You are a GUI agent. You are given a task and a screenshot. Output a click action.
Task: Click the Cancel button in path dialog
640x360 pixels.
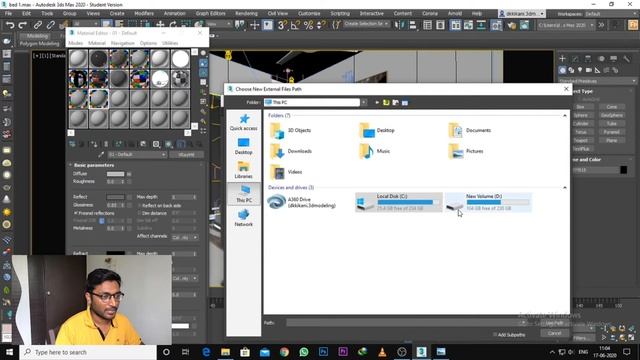point(554,333)
